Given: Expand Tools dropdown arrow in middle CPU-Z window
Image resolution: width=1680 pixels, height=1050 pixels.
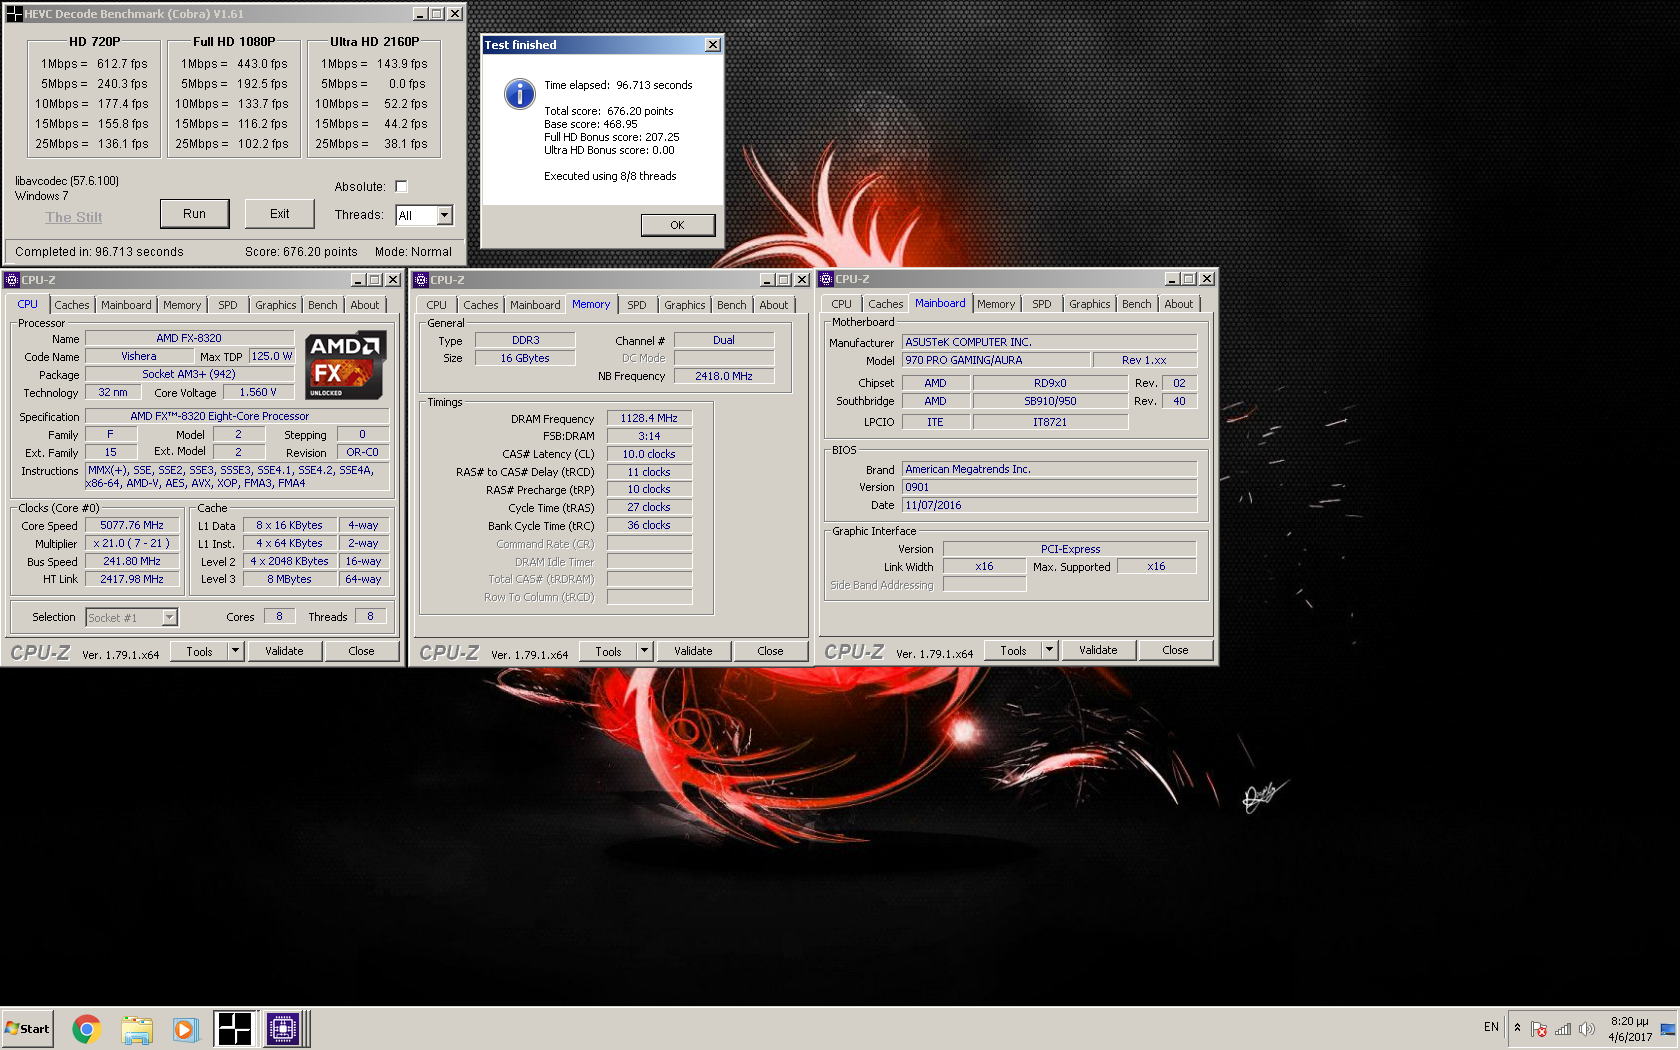Looking at the screenshot, I should [645, 651].
